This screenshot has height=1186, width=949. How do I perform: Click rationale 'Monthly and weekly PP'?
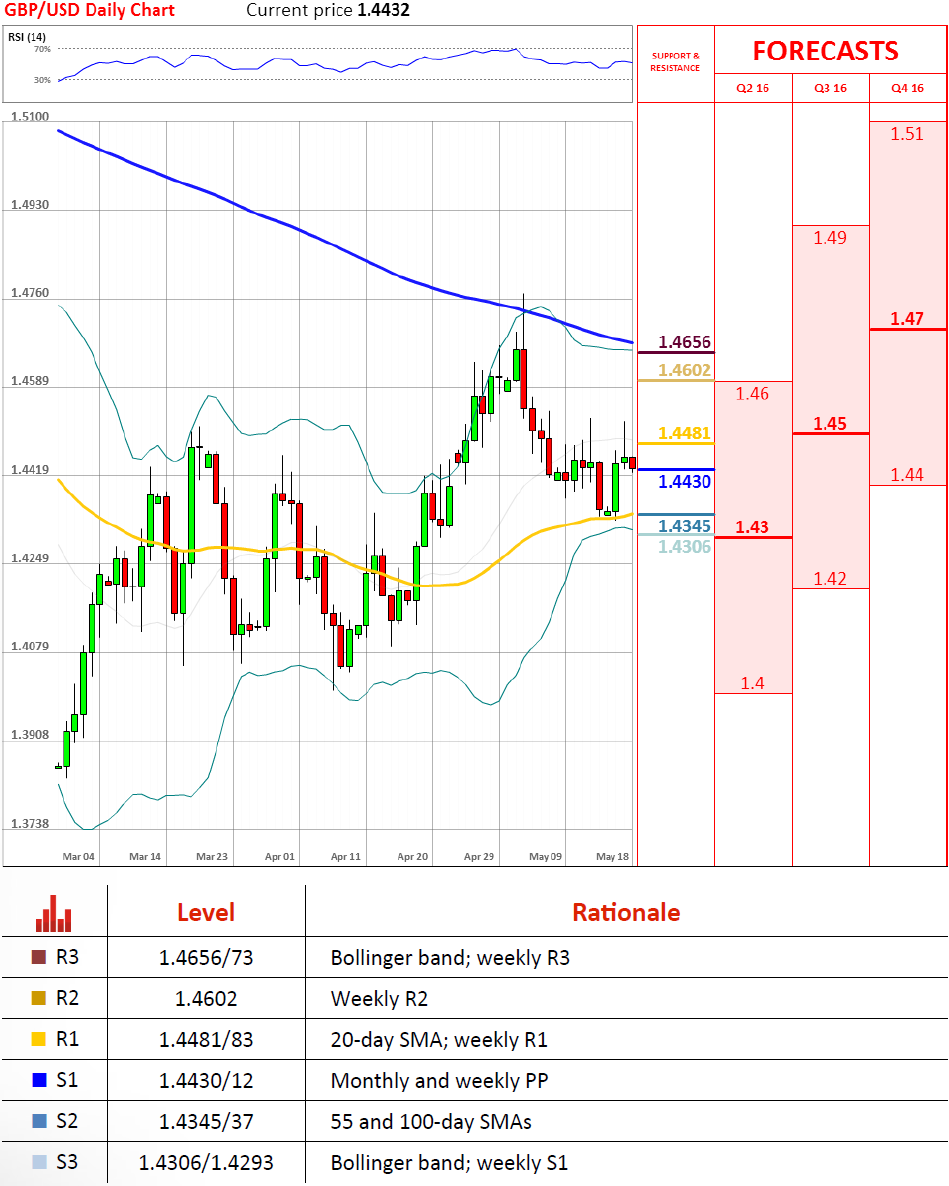tap(439, 1080)
